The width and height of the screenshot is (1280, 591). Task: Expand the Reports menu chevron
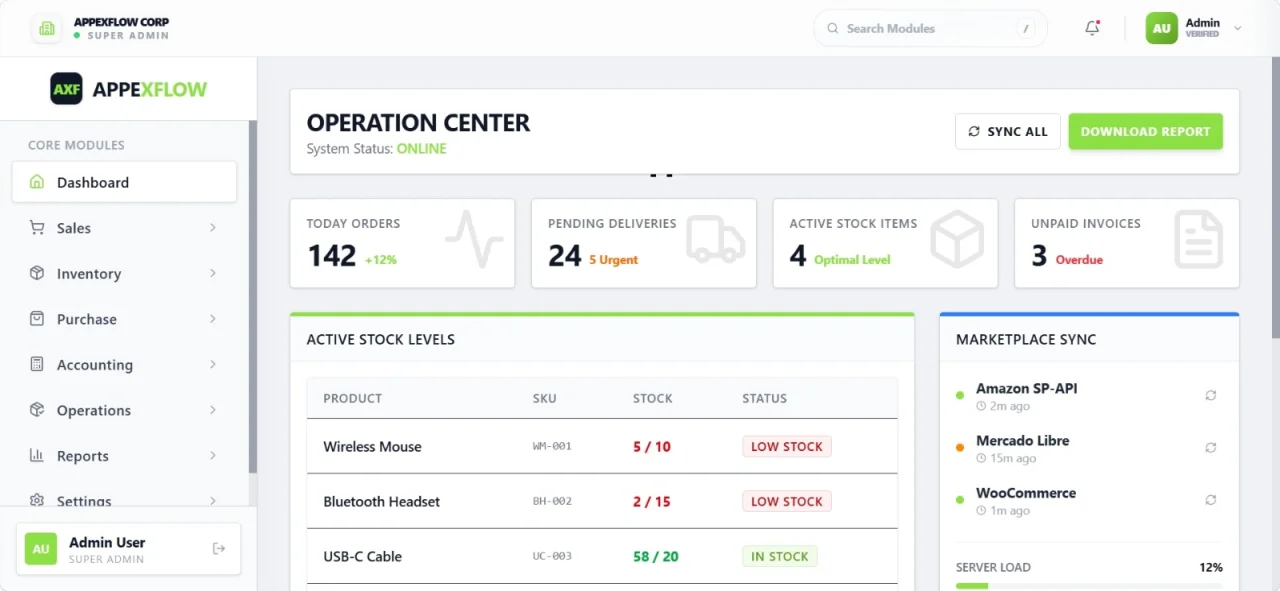click(x=213, y=455)
